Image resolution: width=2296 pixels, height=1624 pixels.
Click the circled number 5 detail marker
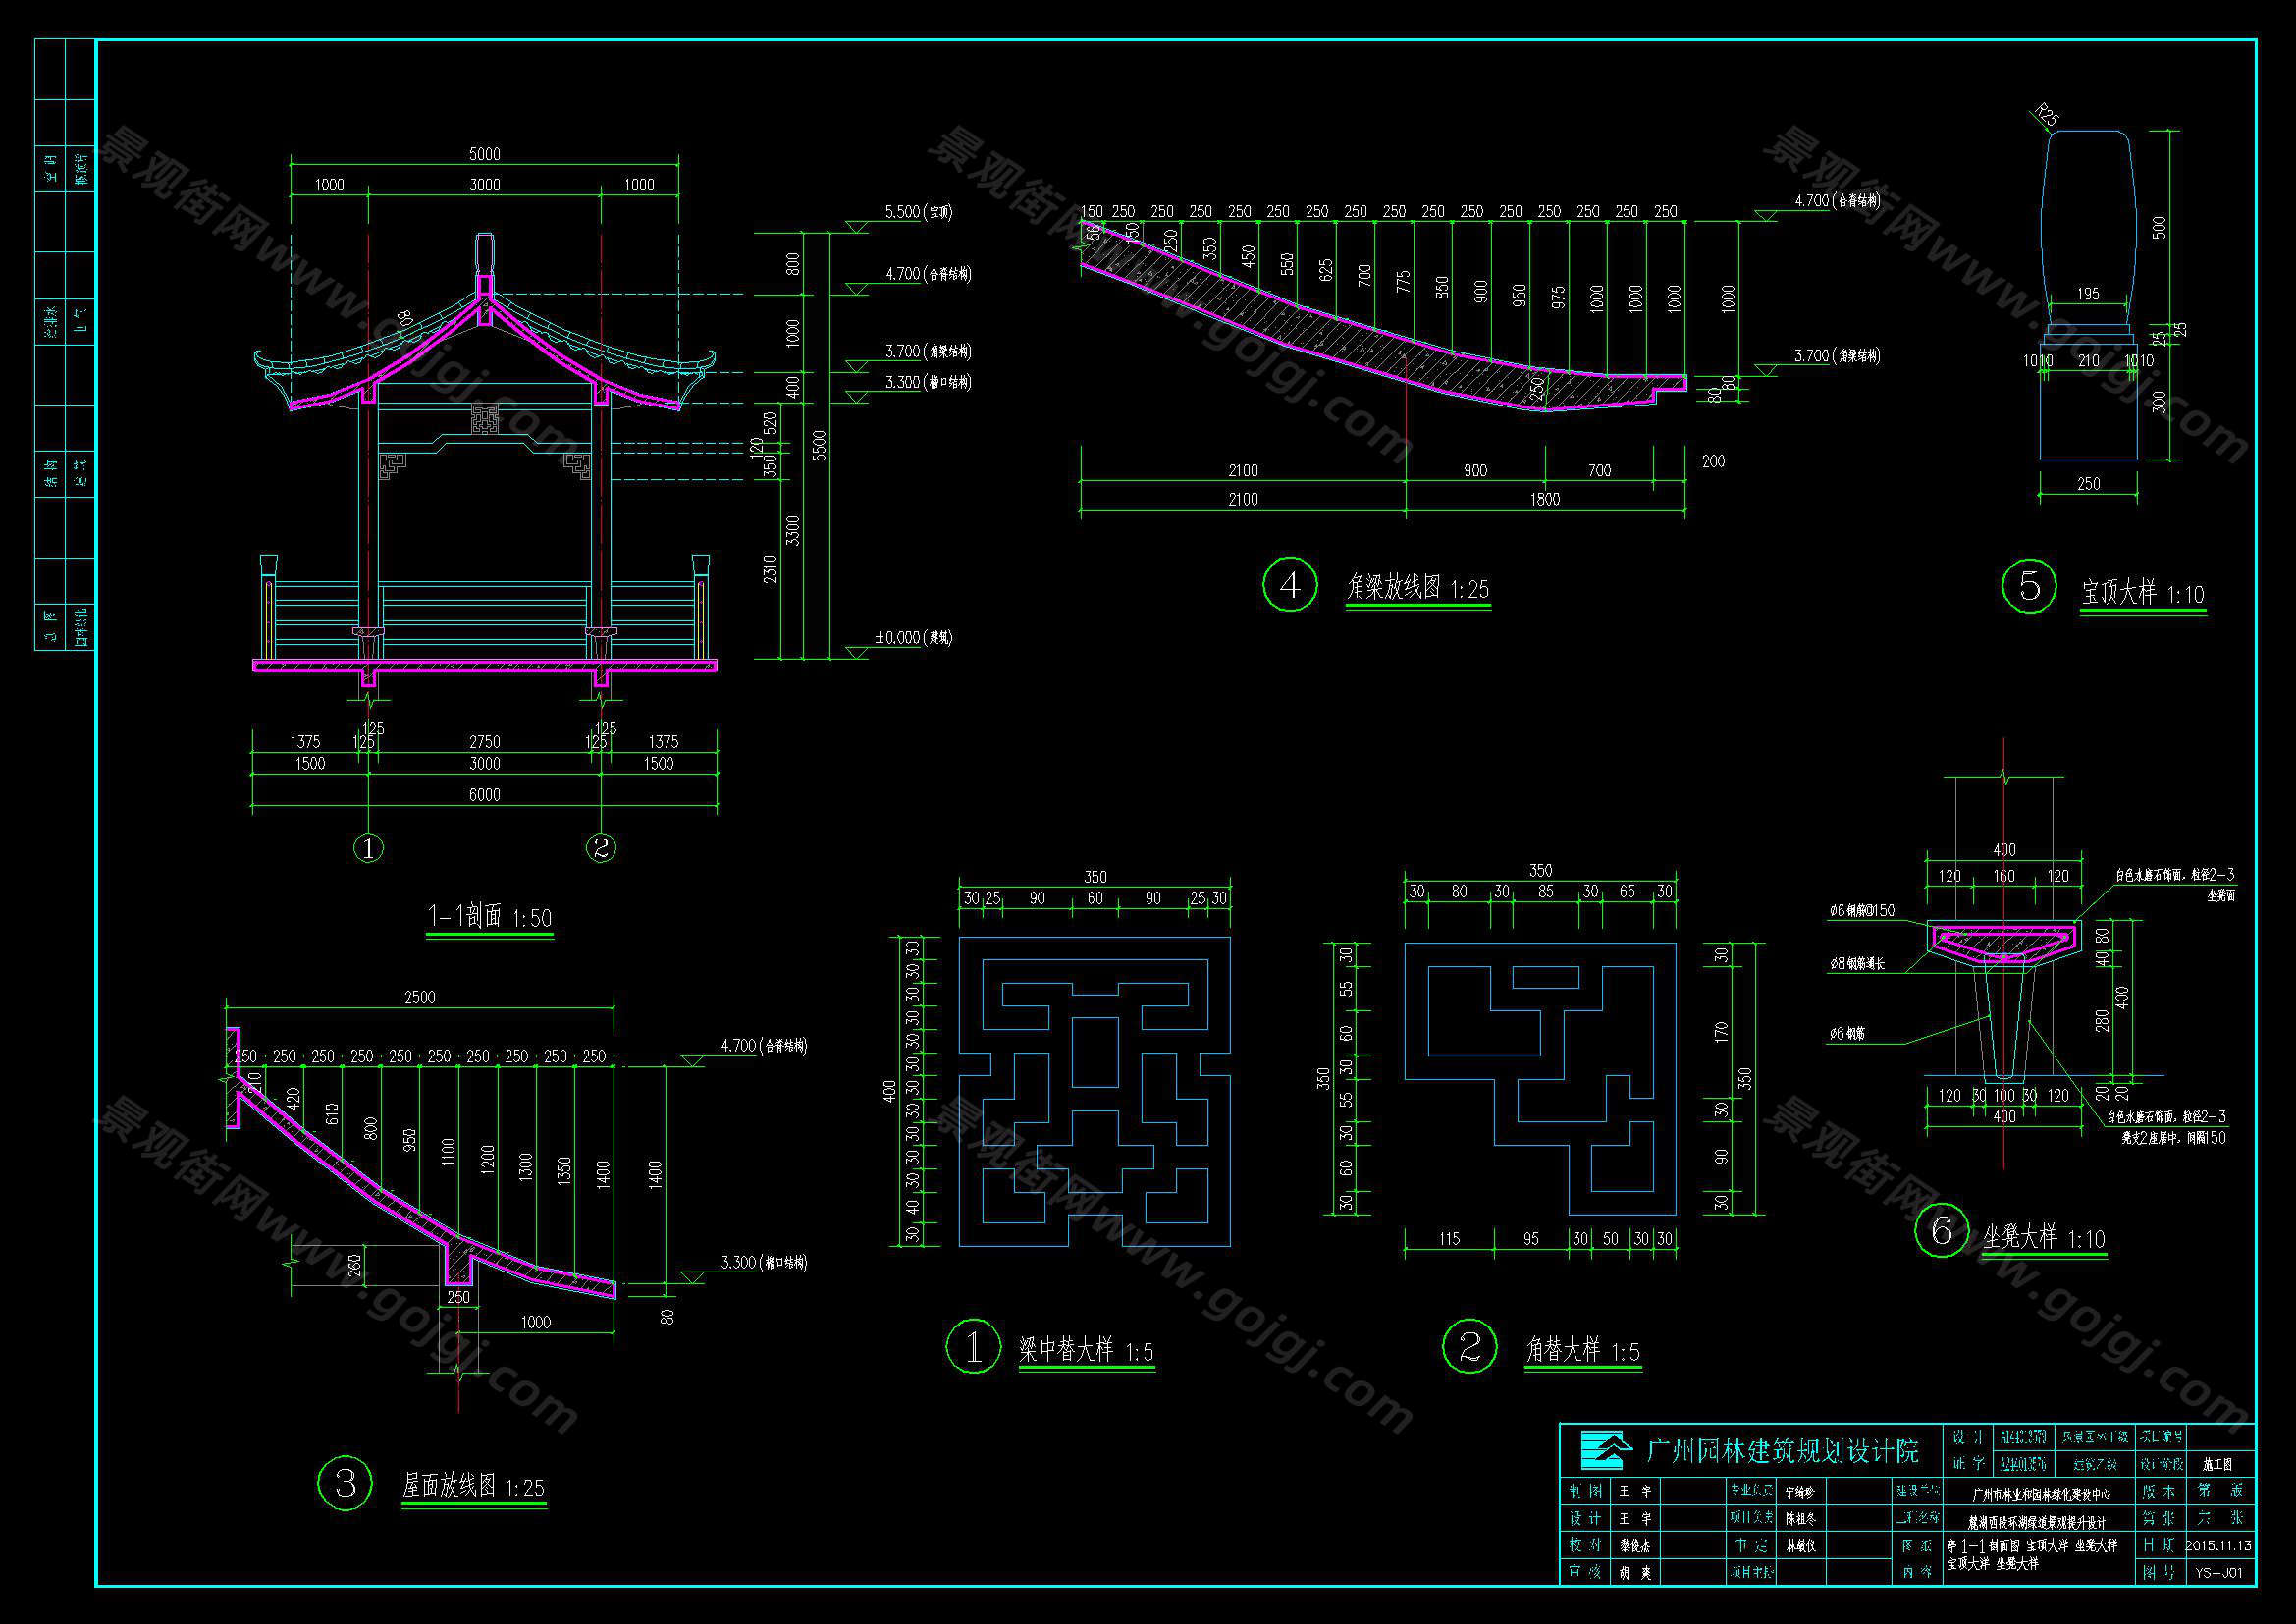[x=2029, y=586]
